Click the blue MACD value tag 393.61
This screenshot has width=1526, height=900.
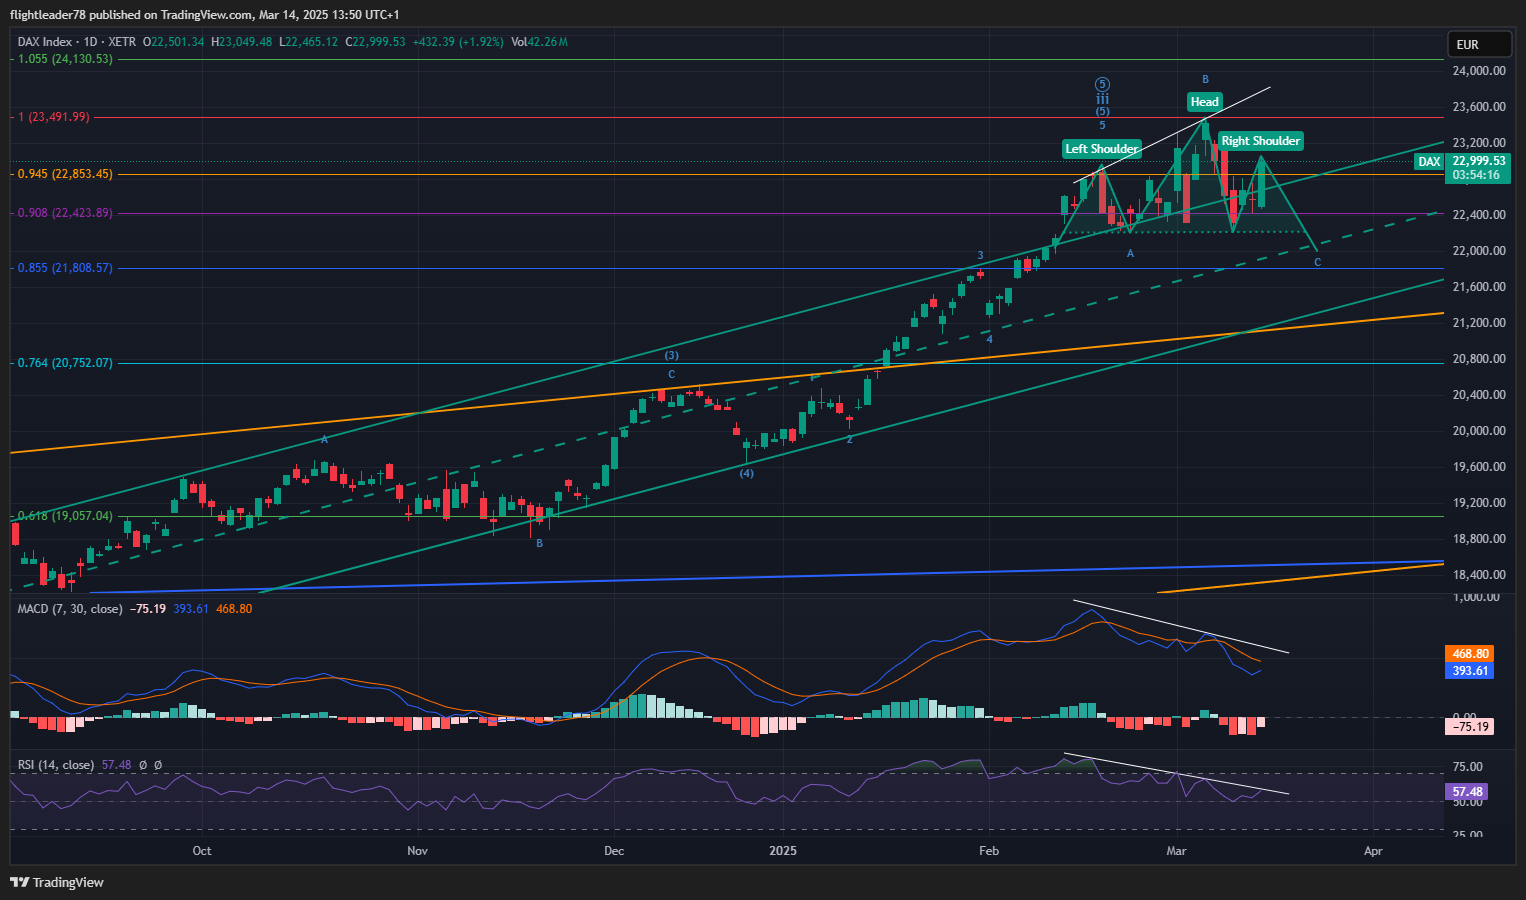click(x=1469, y=671)
